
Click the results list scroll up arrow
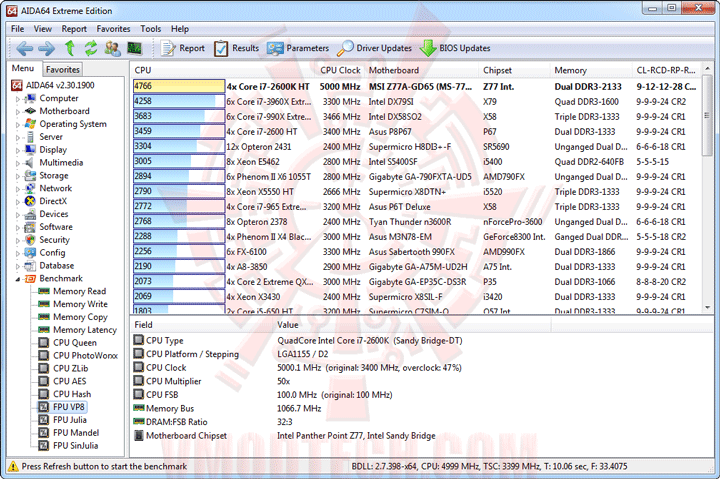708,68
